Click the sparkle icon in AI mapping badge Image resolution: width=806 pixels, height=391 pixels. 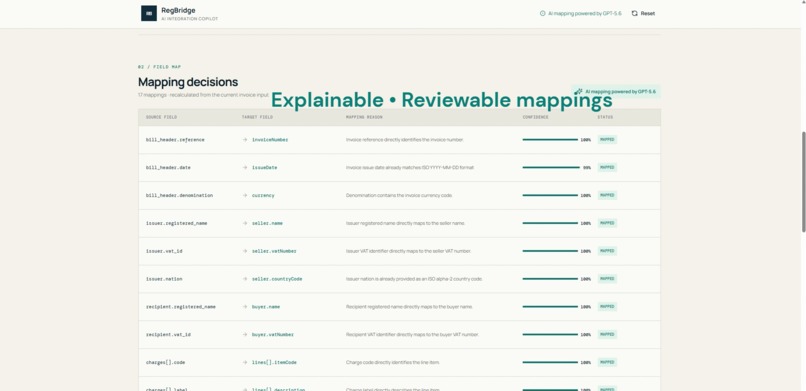578,91
